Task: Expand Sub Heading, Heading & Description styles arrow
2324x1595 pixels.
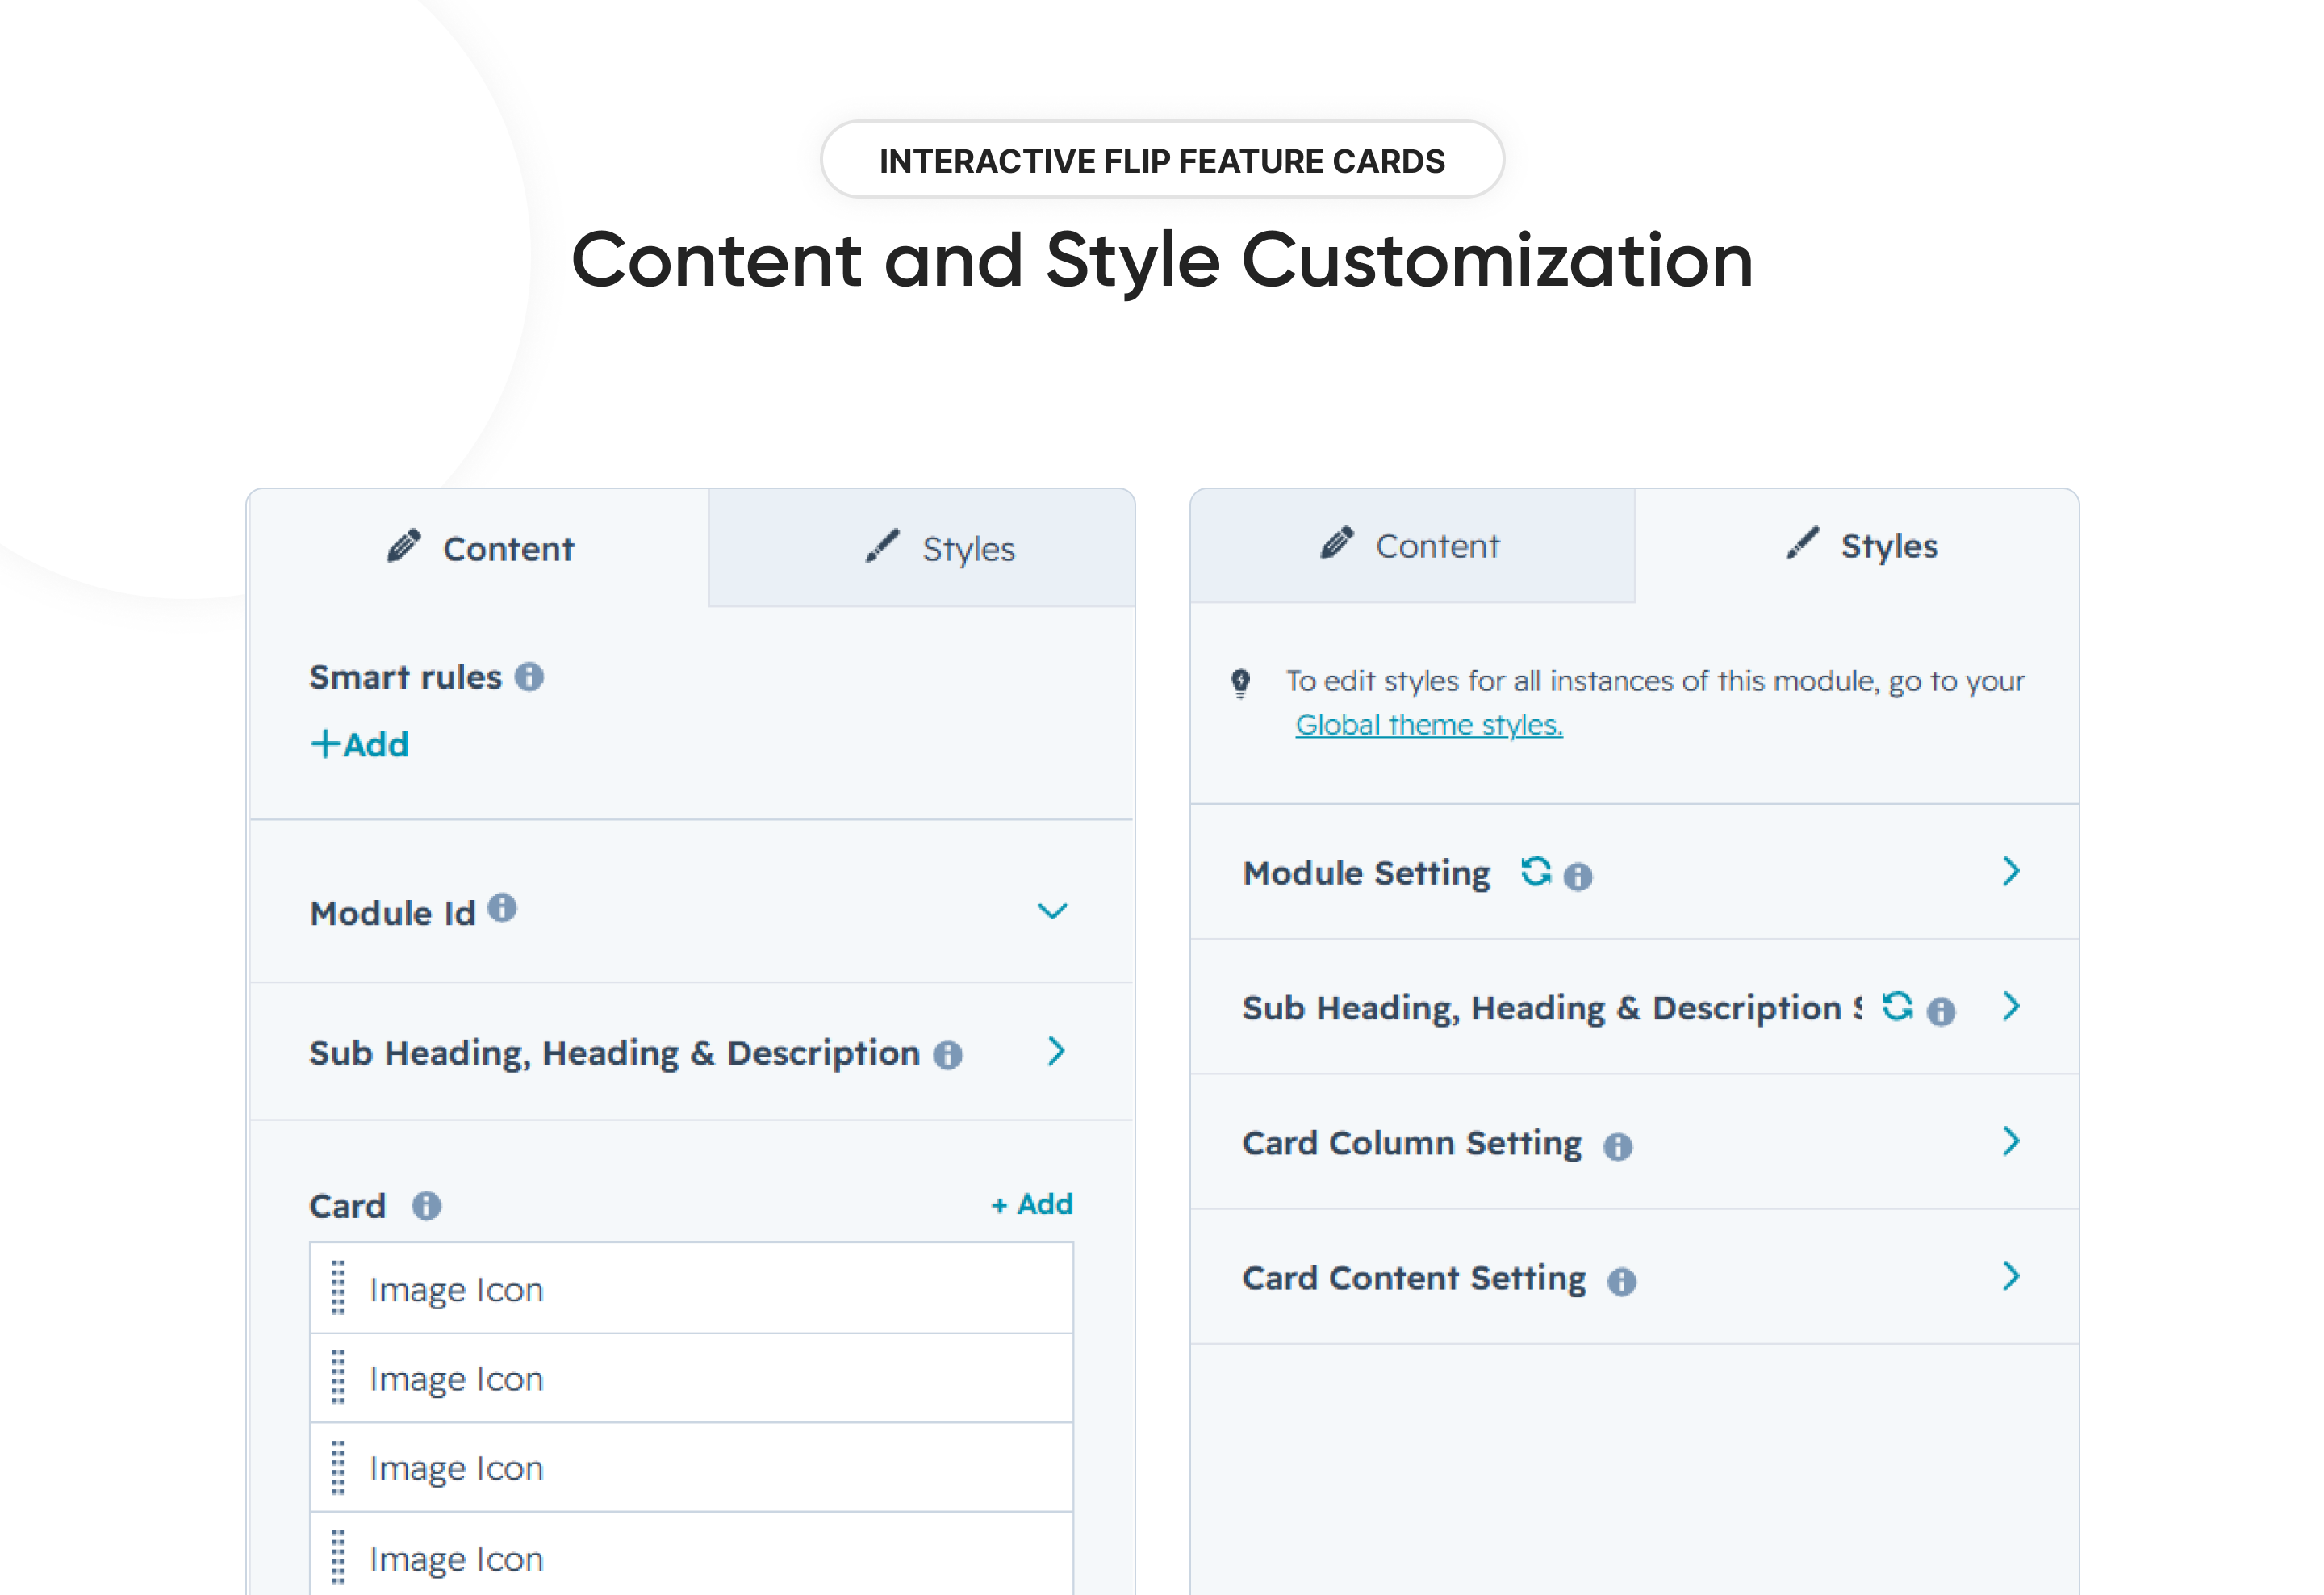Action: click(2012, 1006)
